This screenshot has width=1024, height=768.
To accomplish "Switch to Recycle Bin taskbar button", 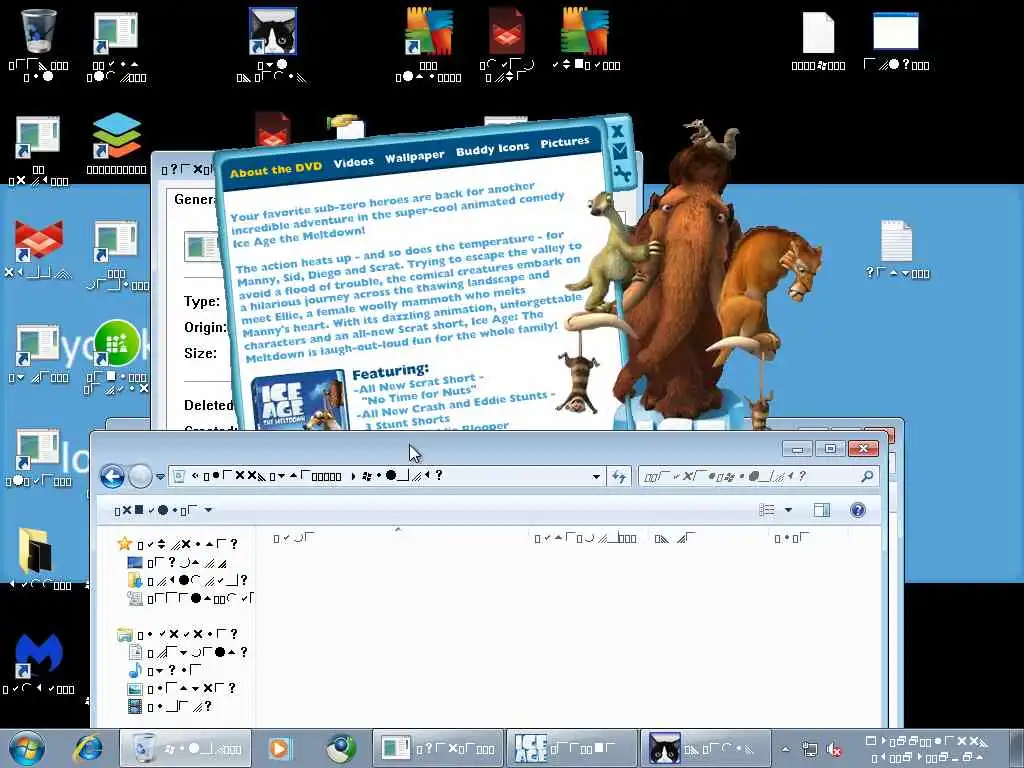I will point(185,748).
